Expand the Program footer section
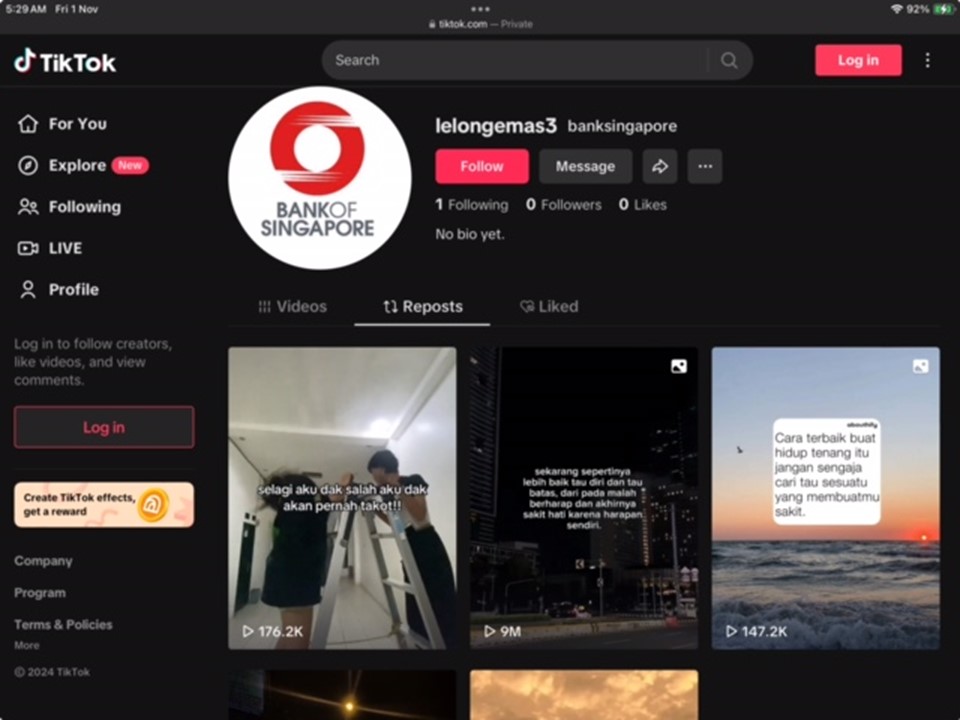 point(40,593)
